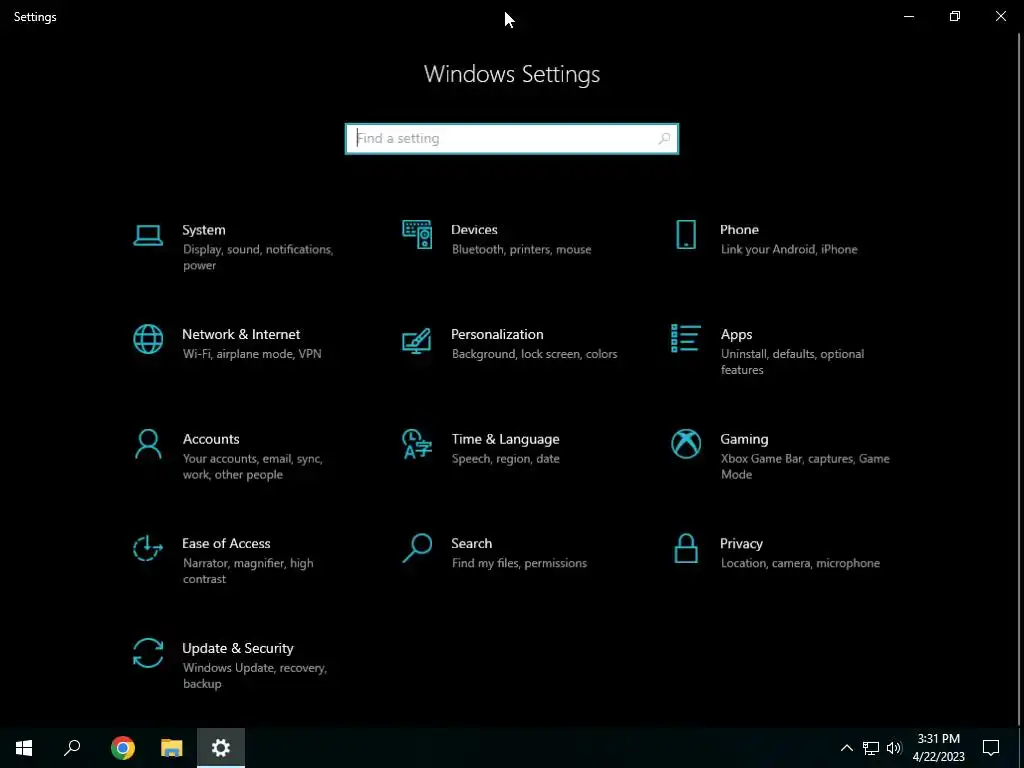Viewport: 1024px width, 768px height.
Task: Select the Accounts heading
Action: tap(211, 439)
